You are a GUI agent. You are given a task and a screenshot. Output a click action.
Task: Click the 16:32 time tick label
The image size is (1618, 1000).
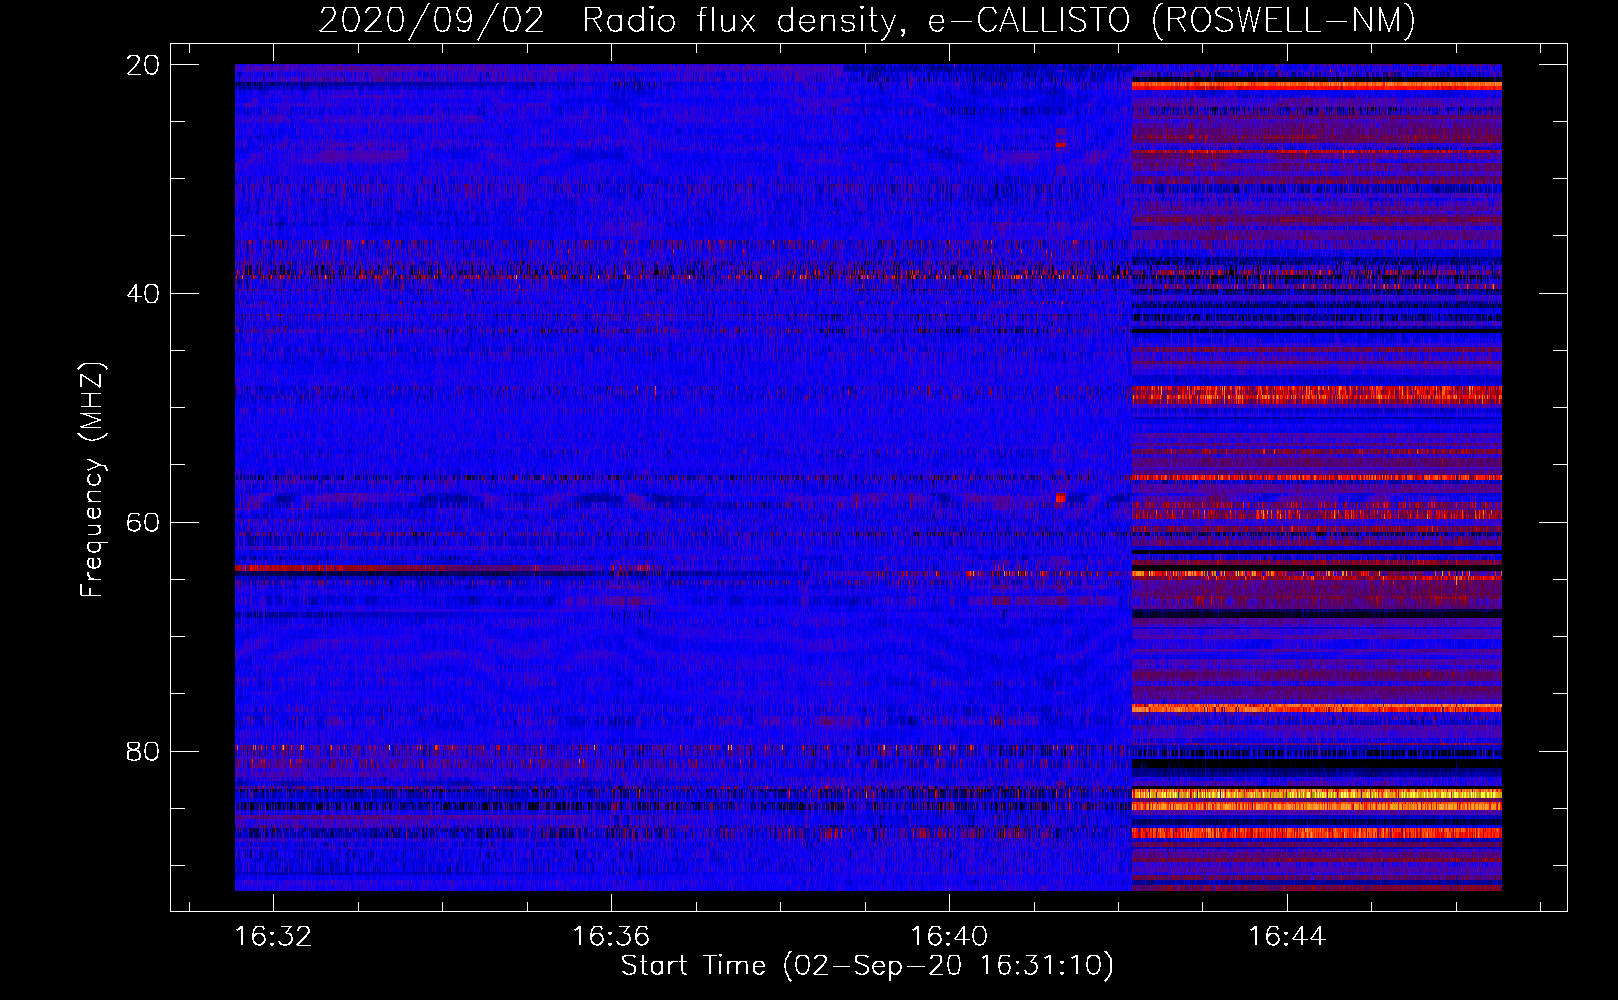click(x=273, y=937)
